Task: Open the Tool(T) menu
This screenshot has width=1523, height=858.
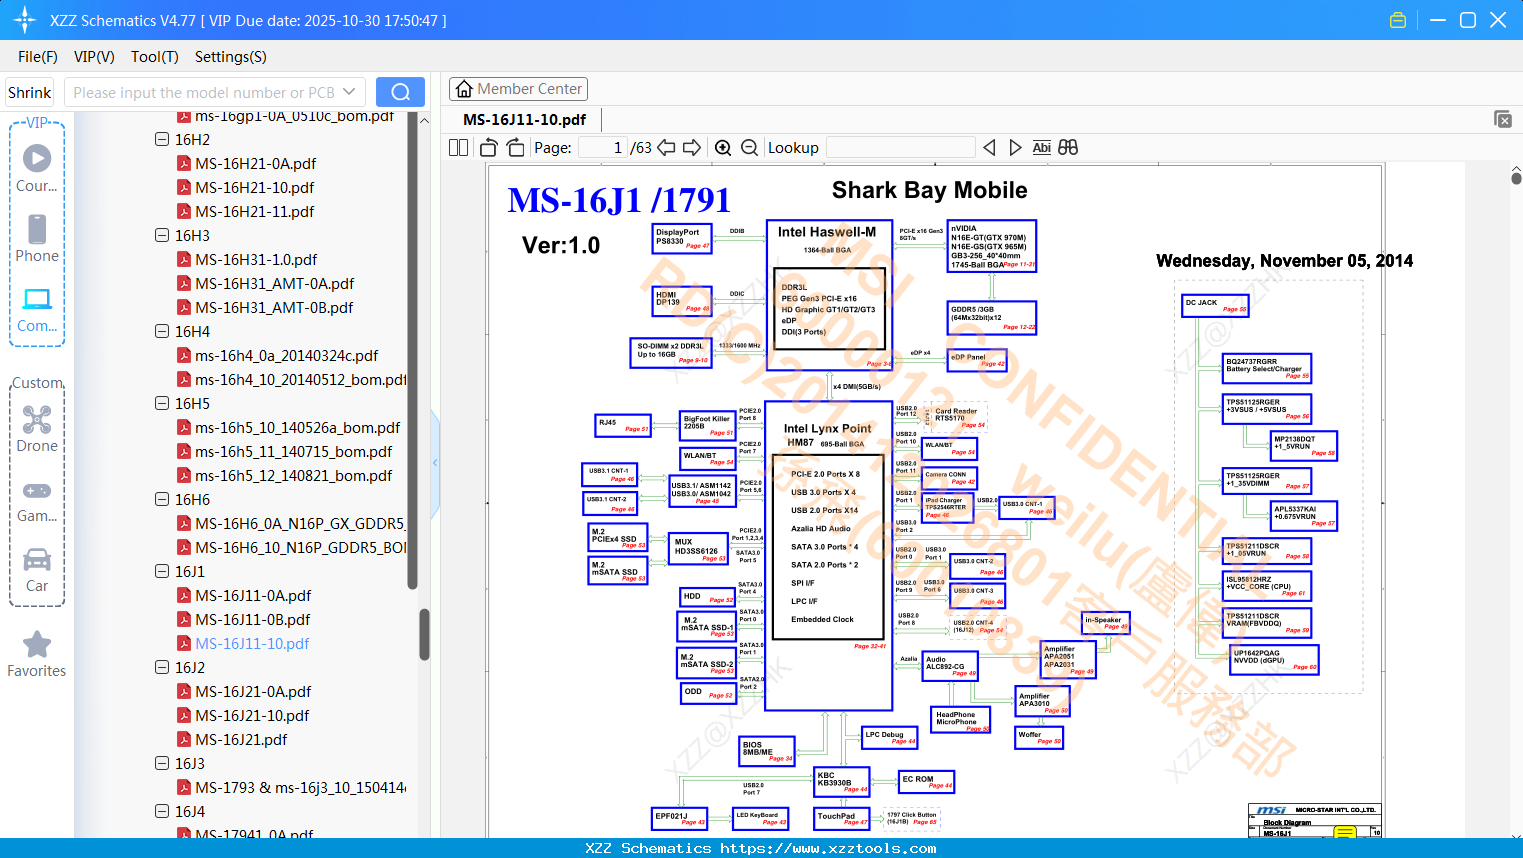Action: (x=155, y=57)
